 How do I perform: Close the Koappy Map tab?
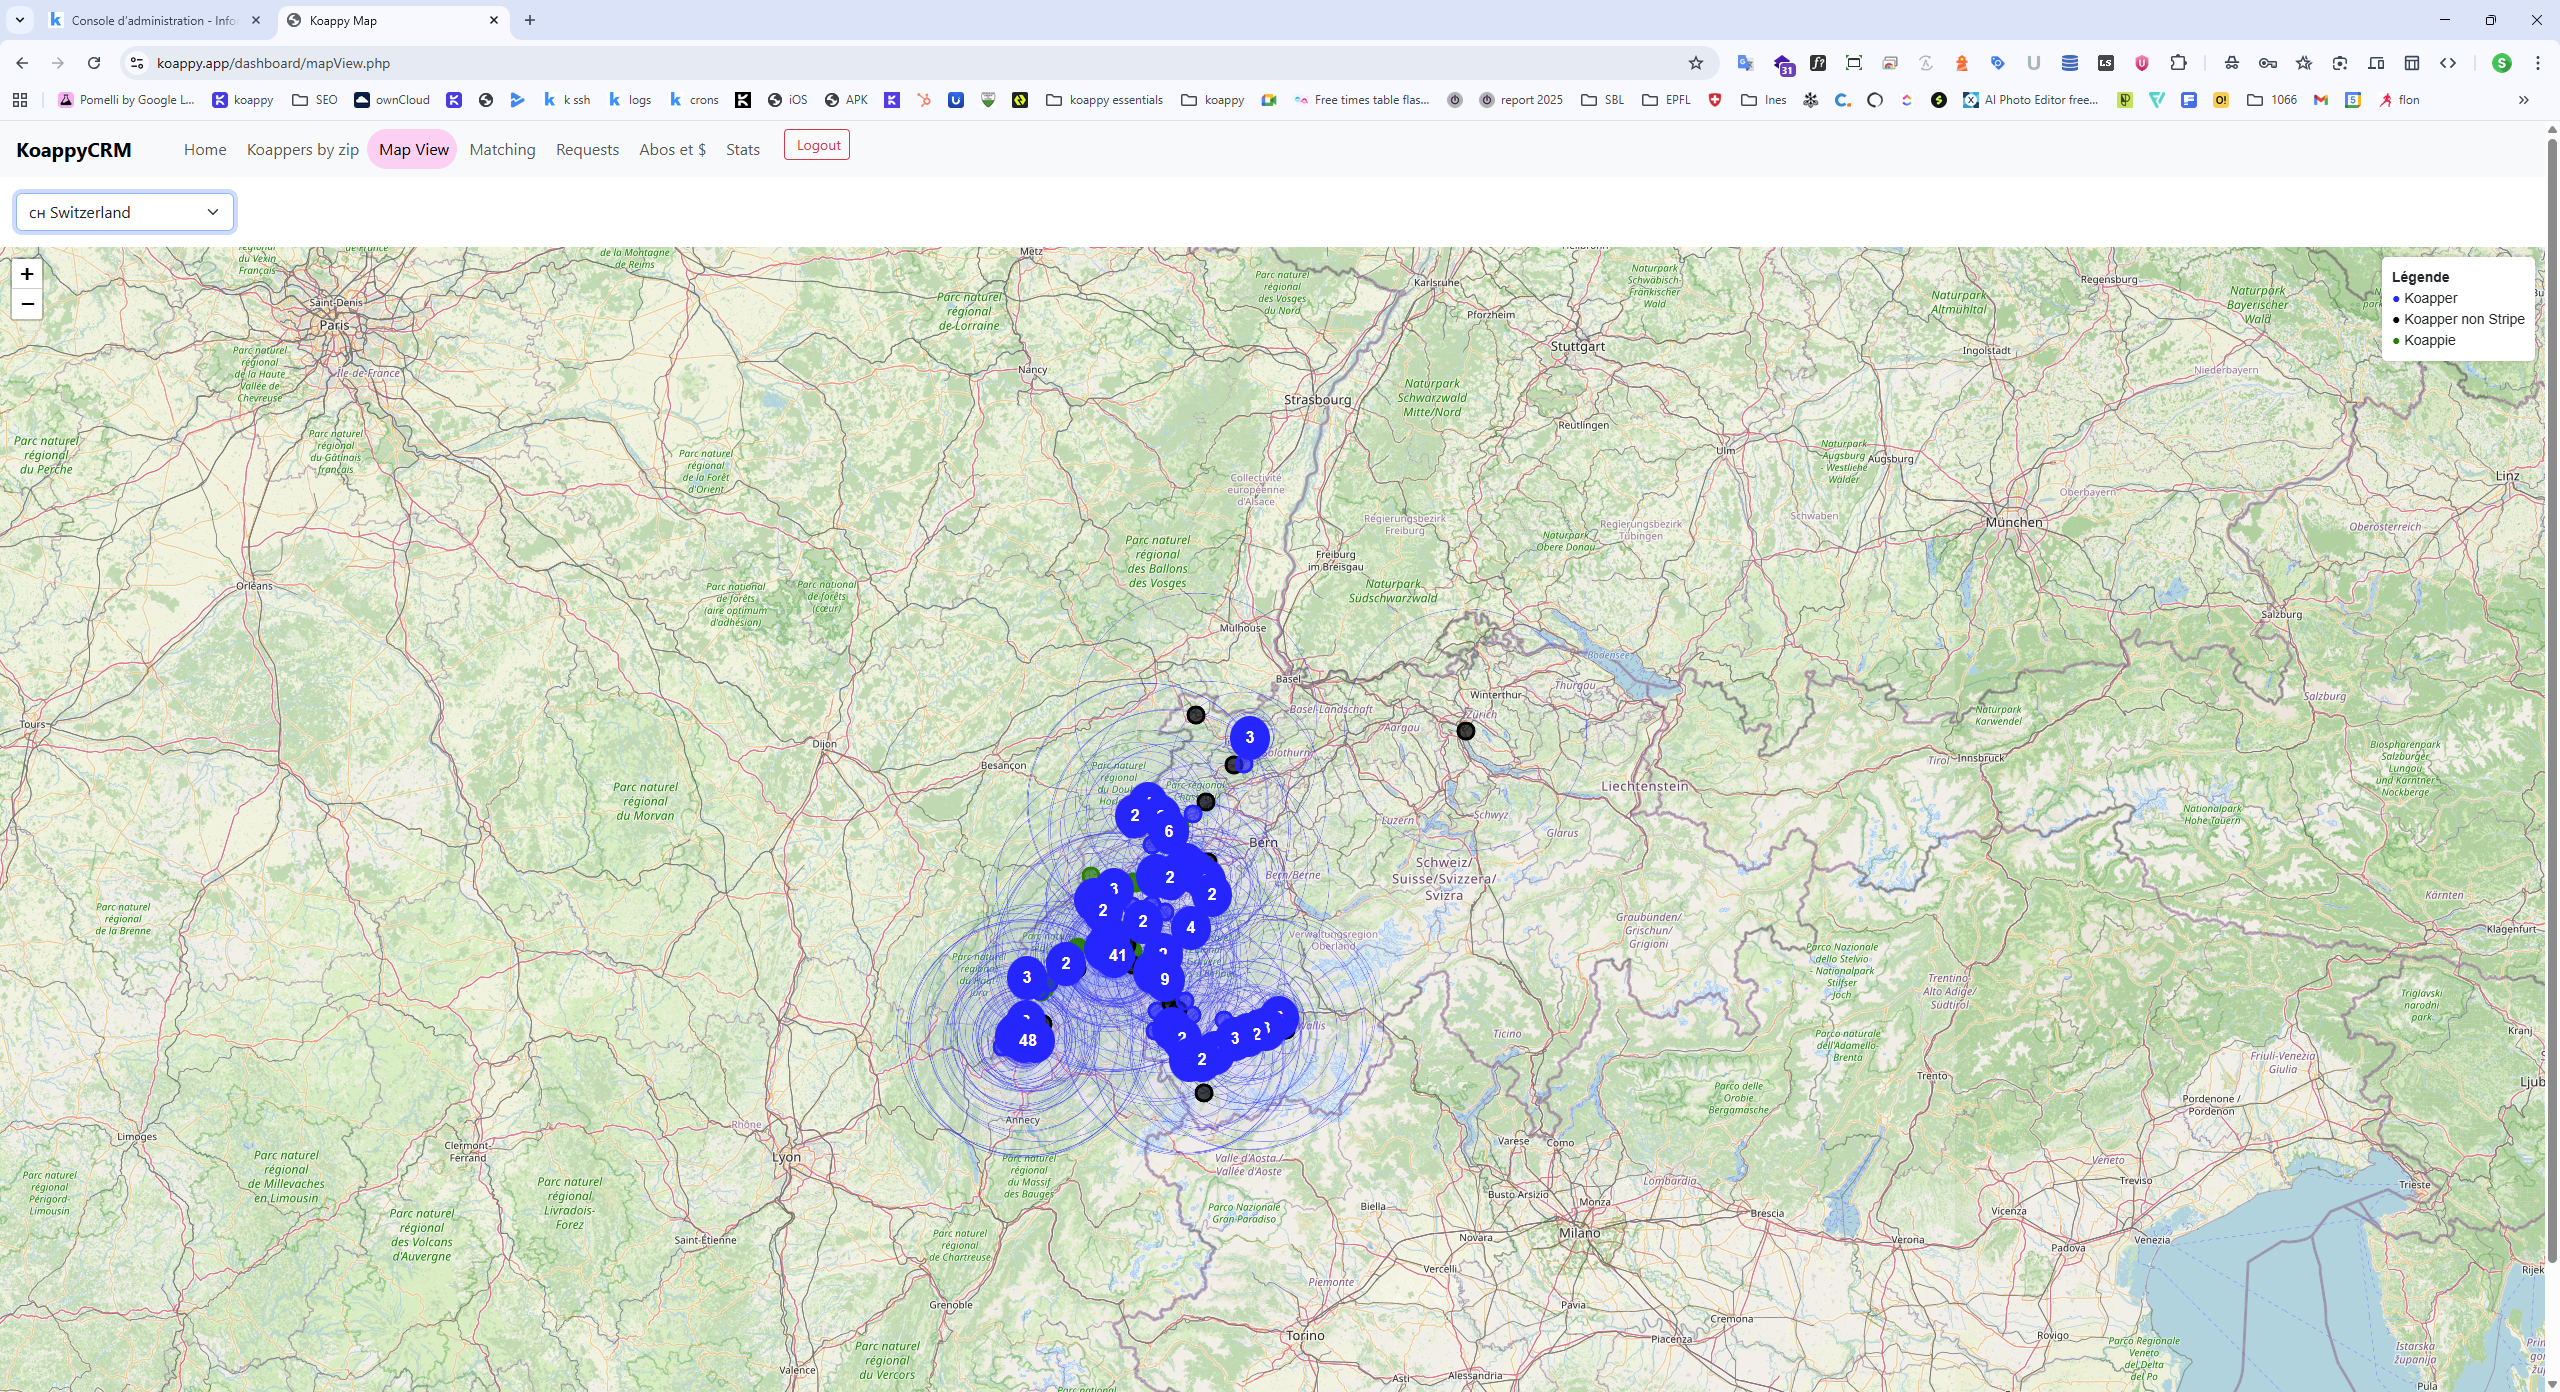pos(494,20)
